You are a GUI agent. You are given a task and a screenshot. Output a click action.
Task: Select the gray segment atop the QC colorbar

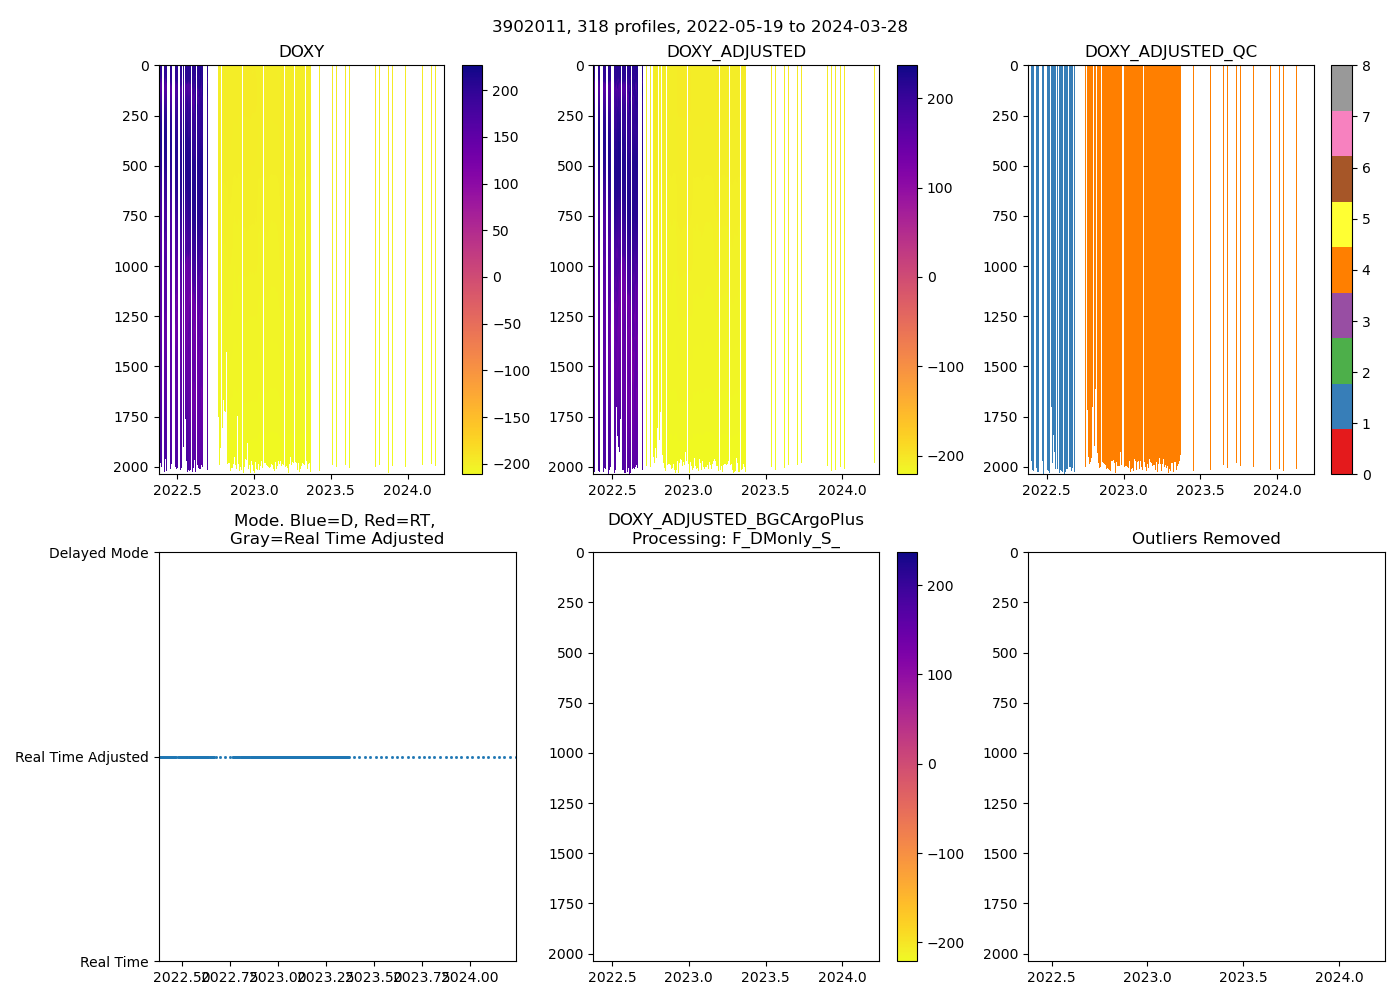[x=1341, y=88]
